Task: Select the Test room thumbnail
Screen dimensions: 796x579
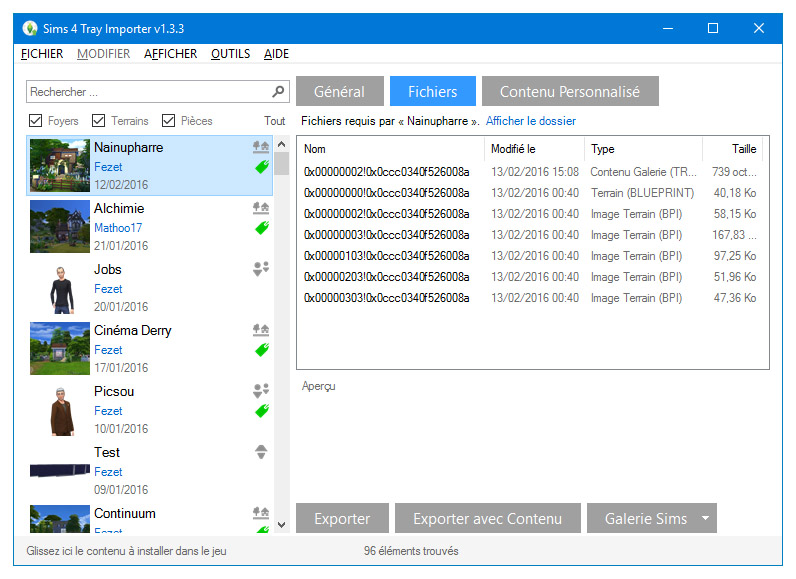Action: click(60, 470)
